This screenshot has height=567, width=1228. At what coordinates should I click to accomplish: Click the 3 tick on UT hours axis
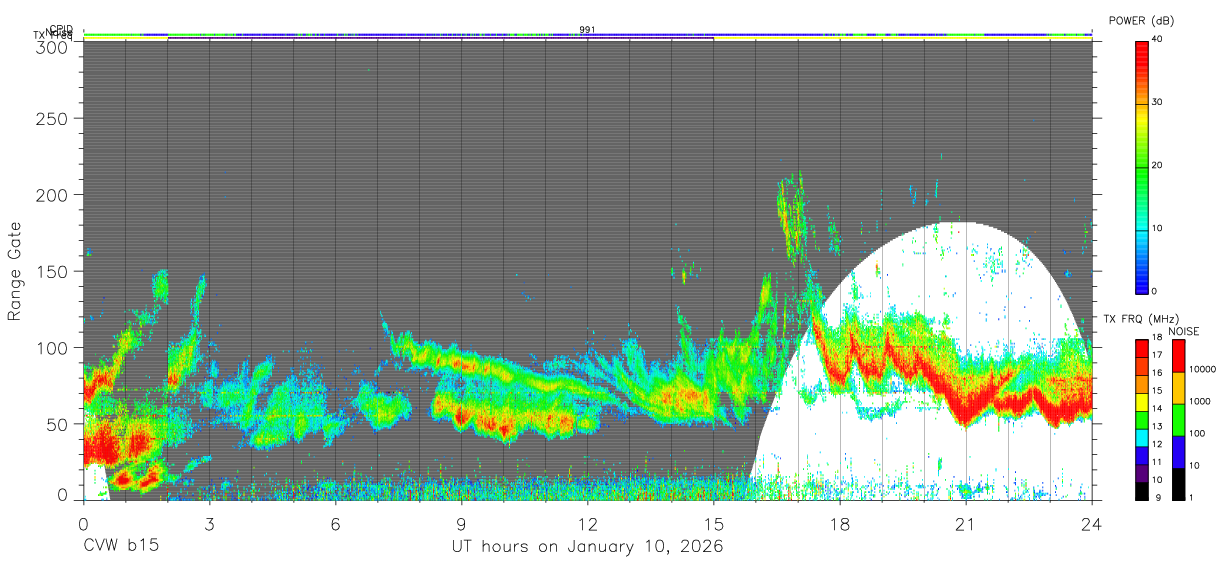pyautogui.click(x=209, y=523)
